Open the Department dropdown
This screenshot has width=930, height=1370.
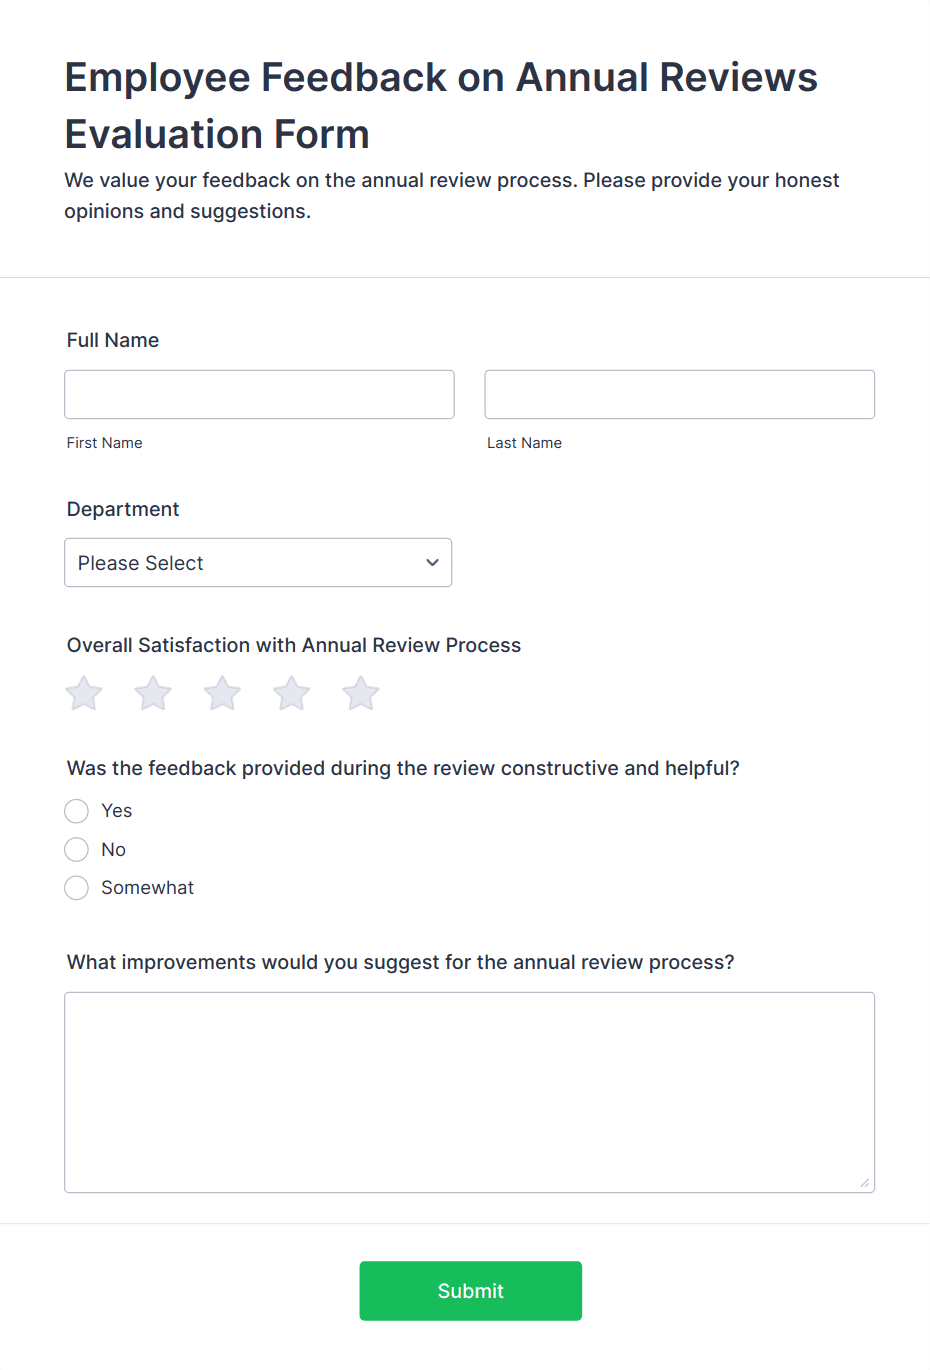tap(258, 562)
